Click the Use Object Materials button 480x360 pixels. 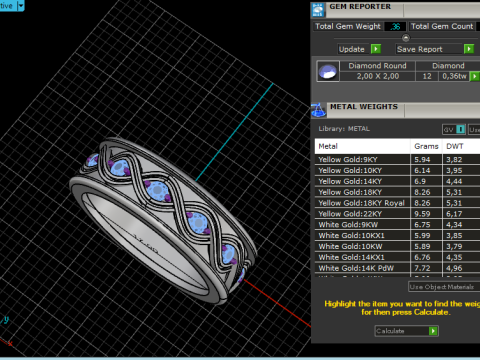[x=444, y=287]
